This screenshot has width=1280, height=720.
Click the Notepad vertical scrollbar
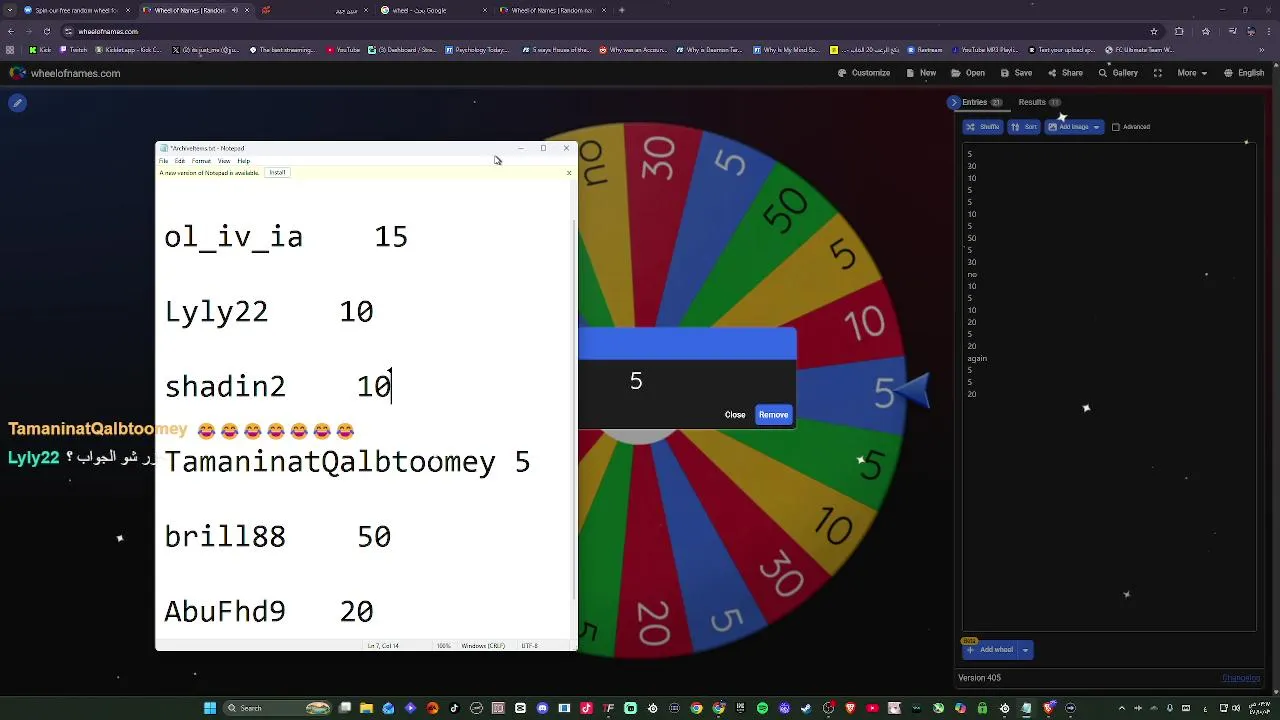(x=573, y=410)
